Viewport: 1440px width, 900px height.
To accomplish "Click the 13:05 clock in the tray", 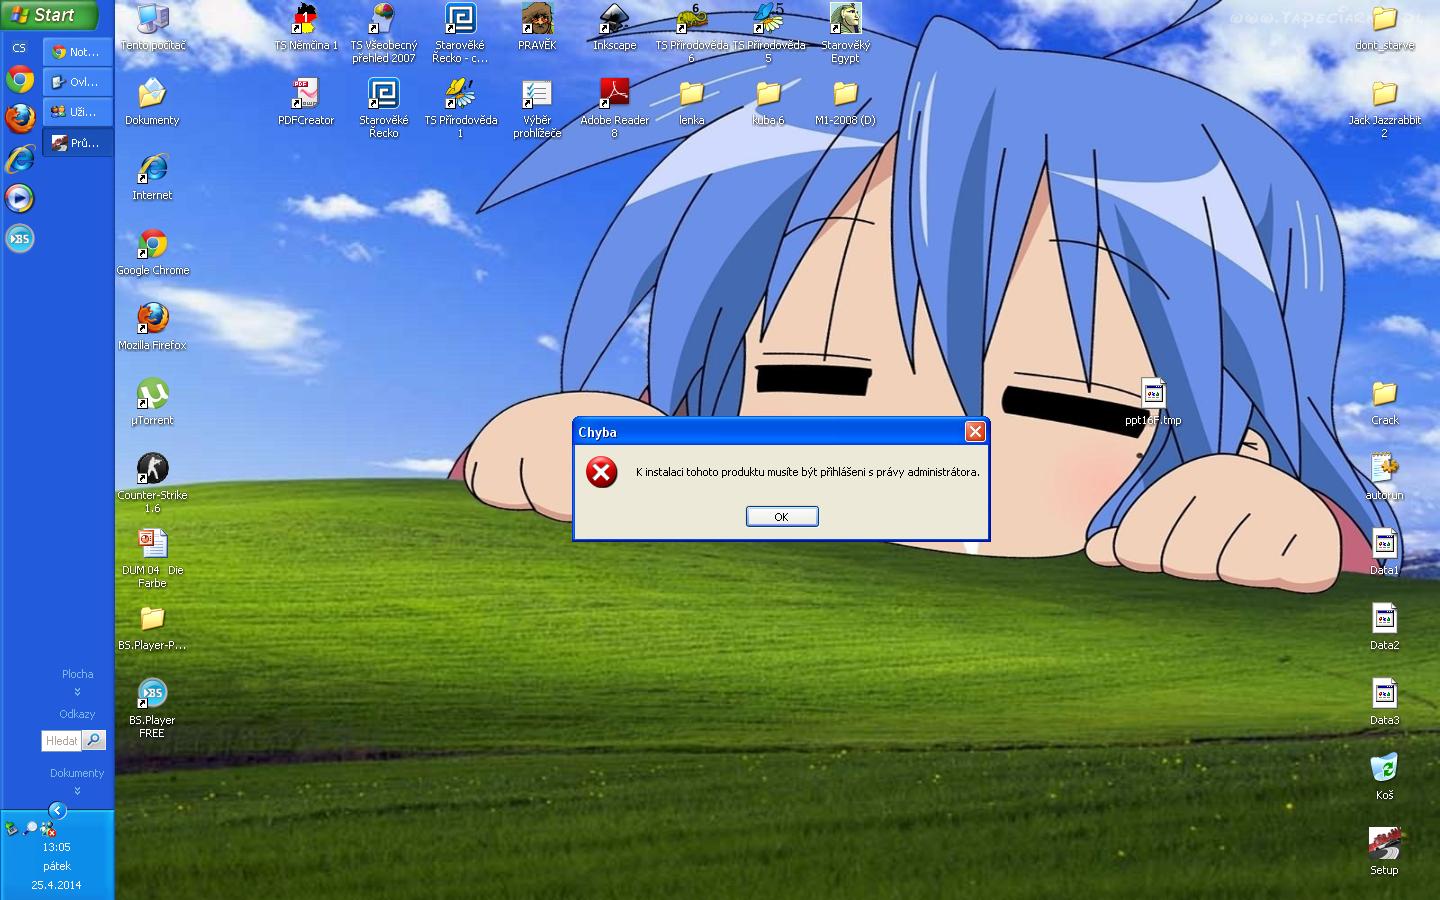I will point(57,847).
